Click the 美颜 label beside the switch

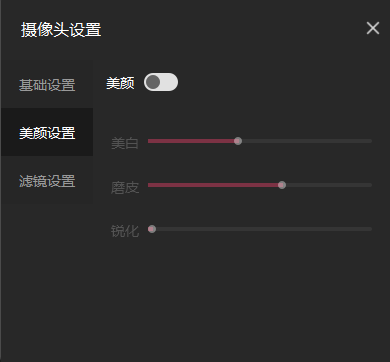120,83
